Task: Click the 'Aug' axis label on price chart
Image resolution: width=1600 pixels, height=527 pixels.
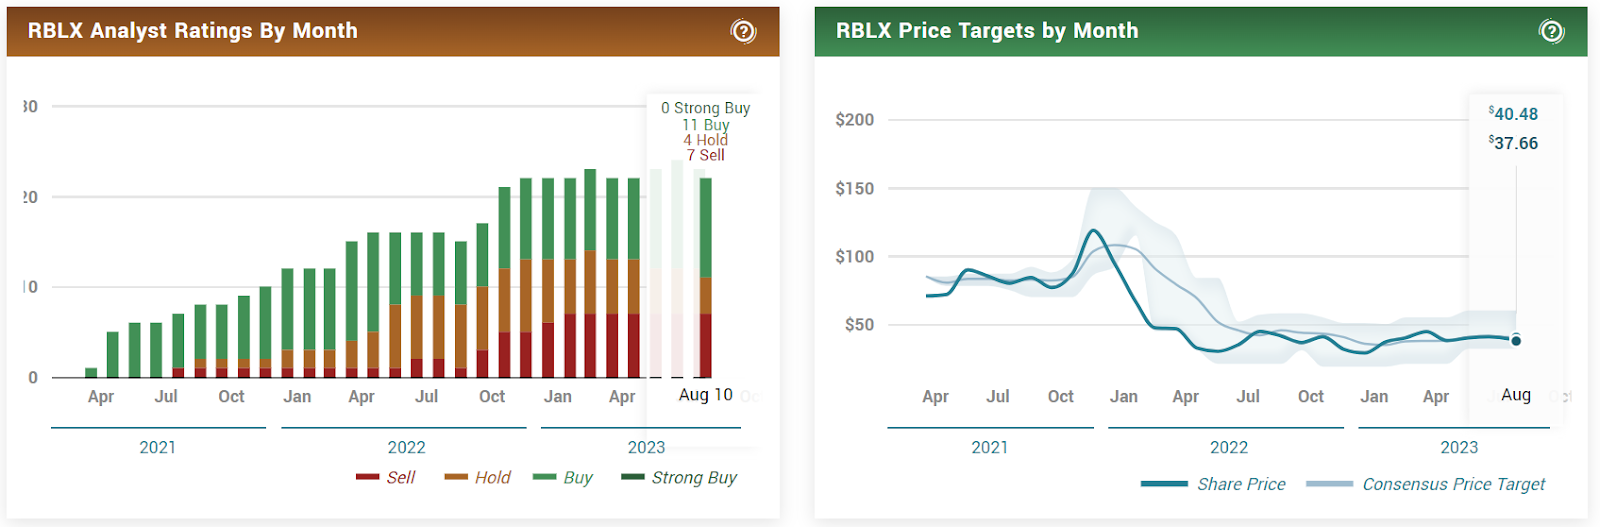Action: (1516, 395)
